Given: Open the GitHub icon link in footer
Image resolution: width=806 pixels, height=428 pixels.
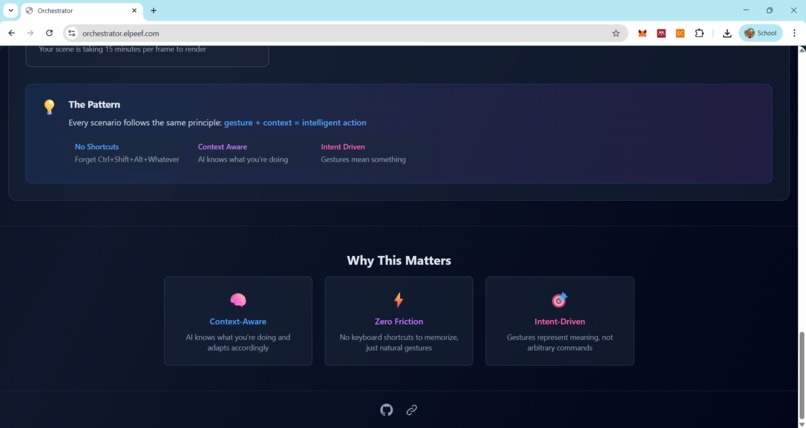Looking at the screenshot, I should [x=386, y=410].
